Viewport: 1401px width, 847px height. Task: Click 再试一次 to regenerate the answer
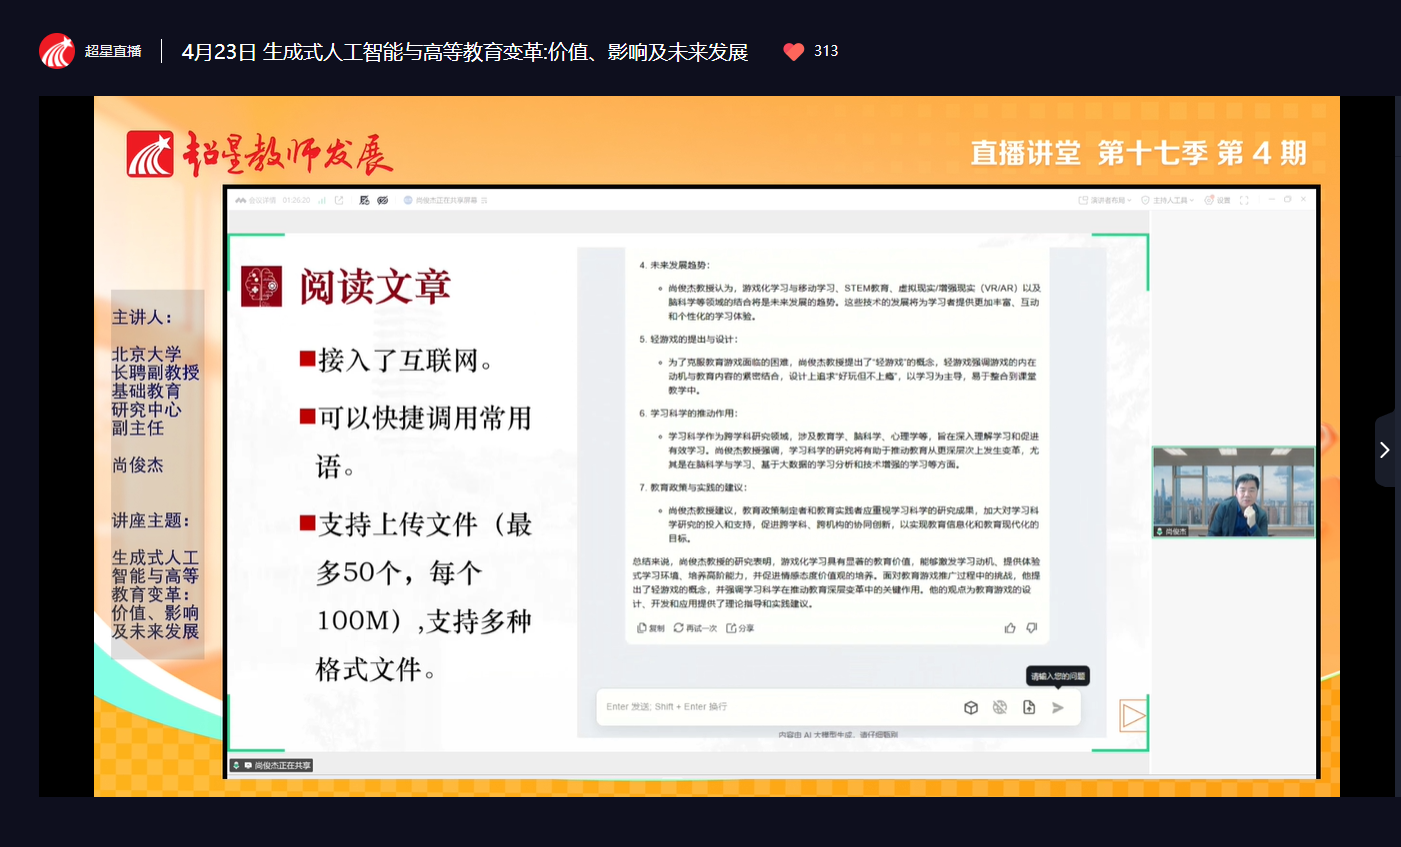[695, 628]
